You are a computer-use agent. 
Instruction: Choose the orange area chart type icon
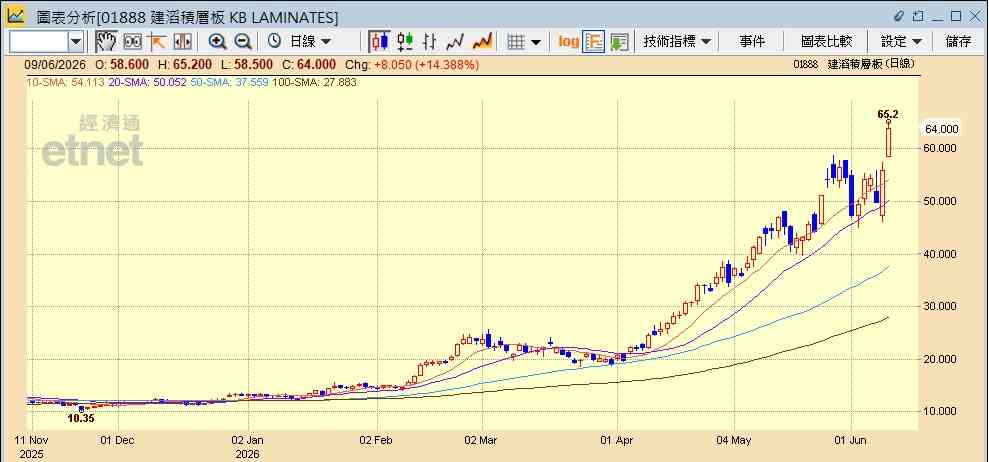(483, 42)
